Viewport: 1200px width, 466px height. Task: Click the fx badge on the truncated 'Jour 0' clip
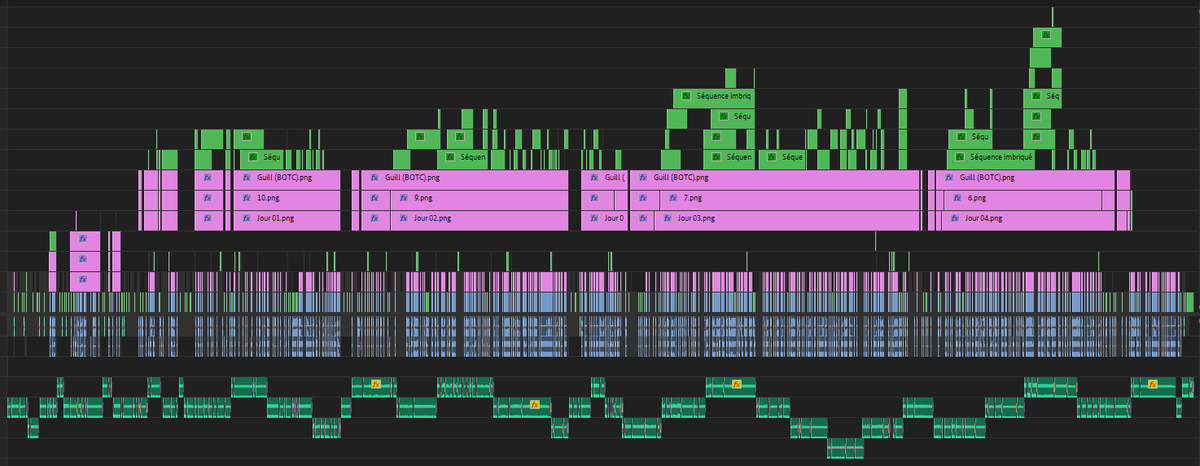[x=595, y=217]
